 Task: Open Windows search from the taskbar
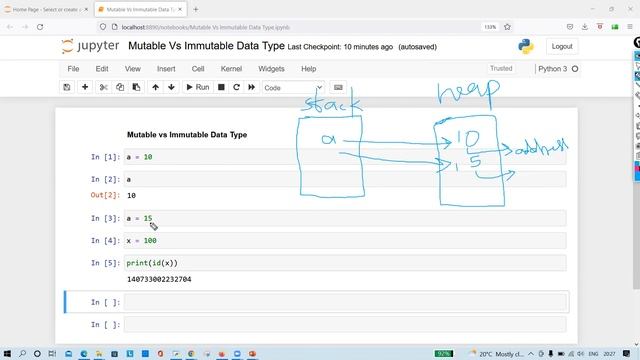(22, 353)
